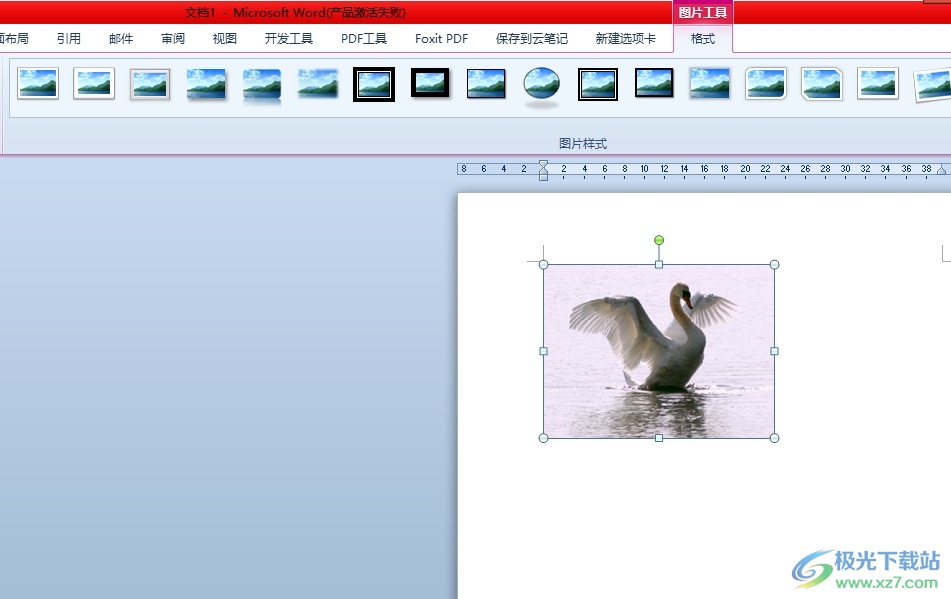The image size is (951, 599).
Task: Apply the Compound Frame Black picture style
Action: 598,84
